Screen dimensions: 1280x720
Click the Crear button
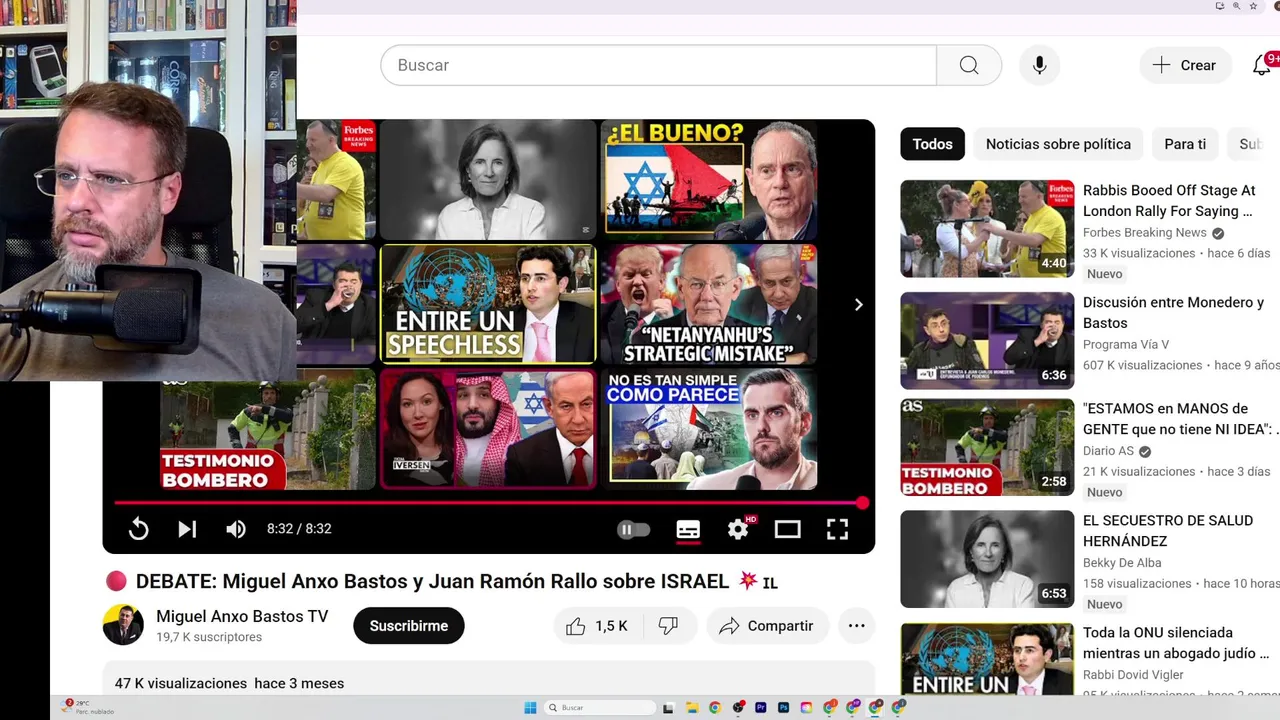(1185, 65)
